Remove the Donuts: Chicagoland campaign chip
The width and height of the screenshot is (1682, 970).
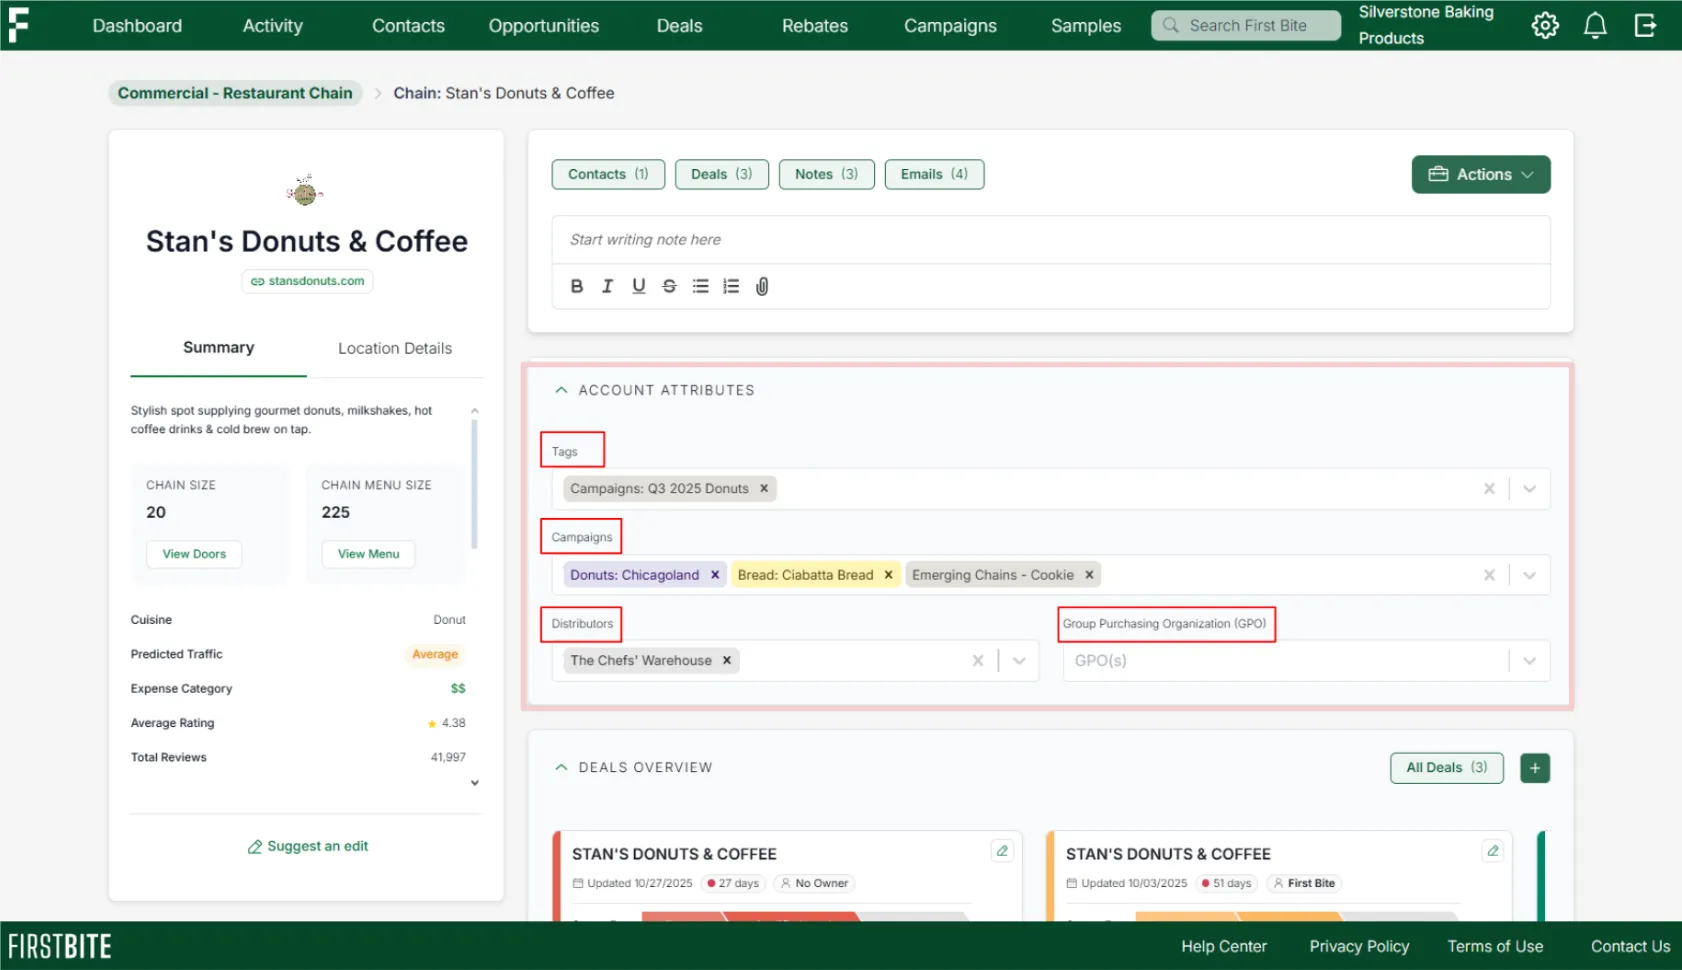(x=715, y=575)
